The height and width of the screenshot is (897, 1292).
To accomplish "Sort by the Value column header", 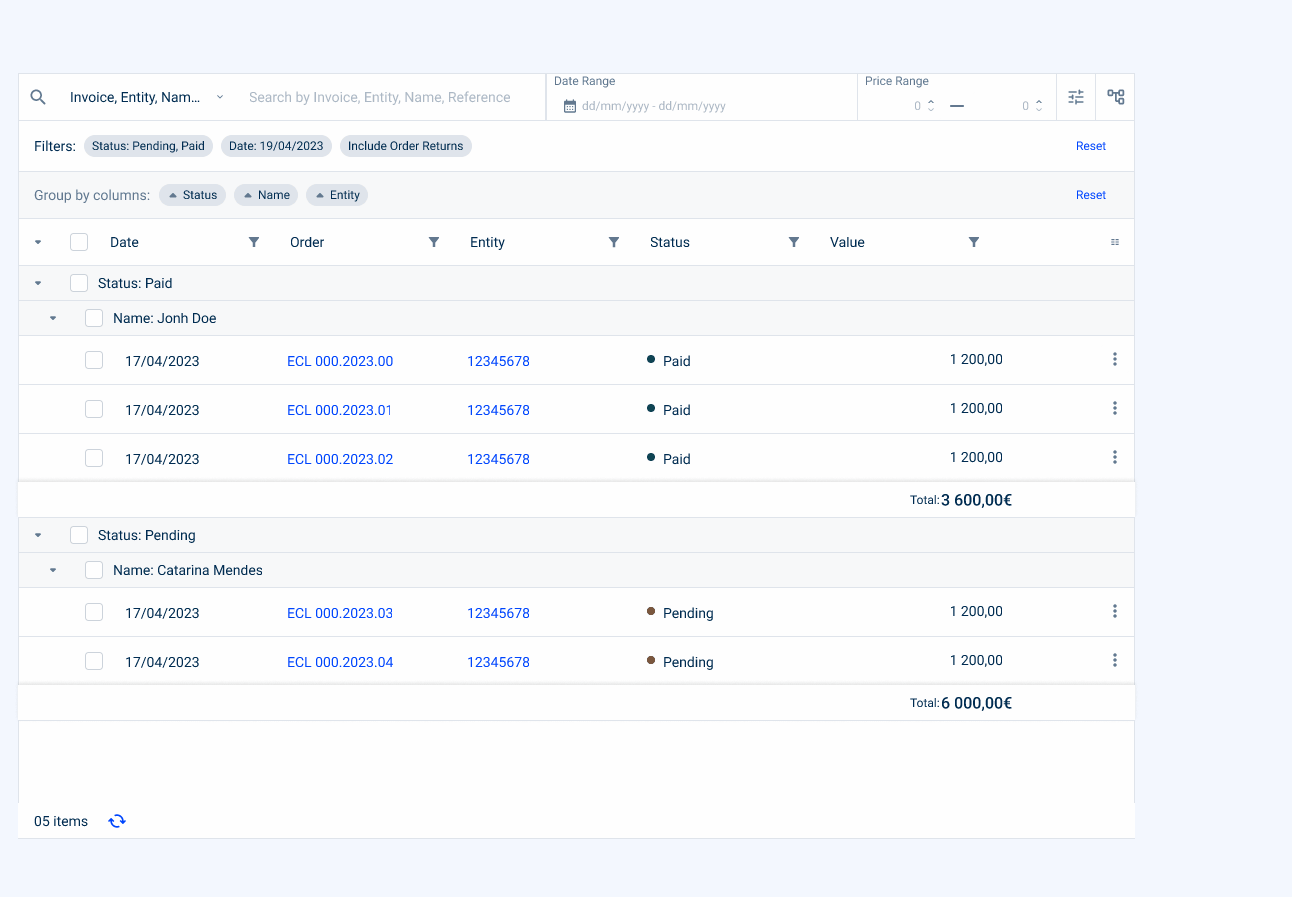I will pos(847,242).
